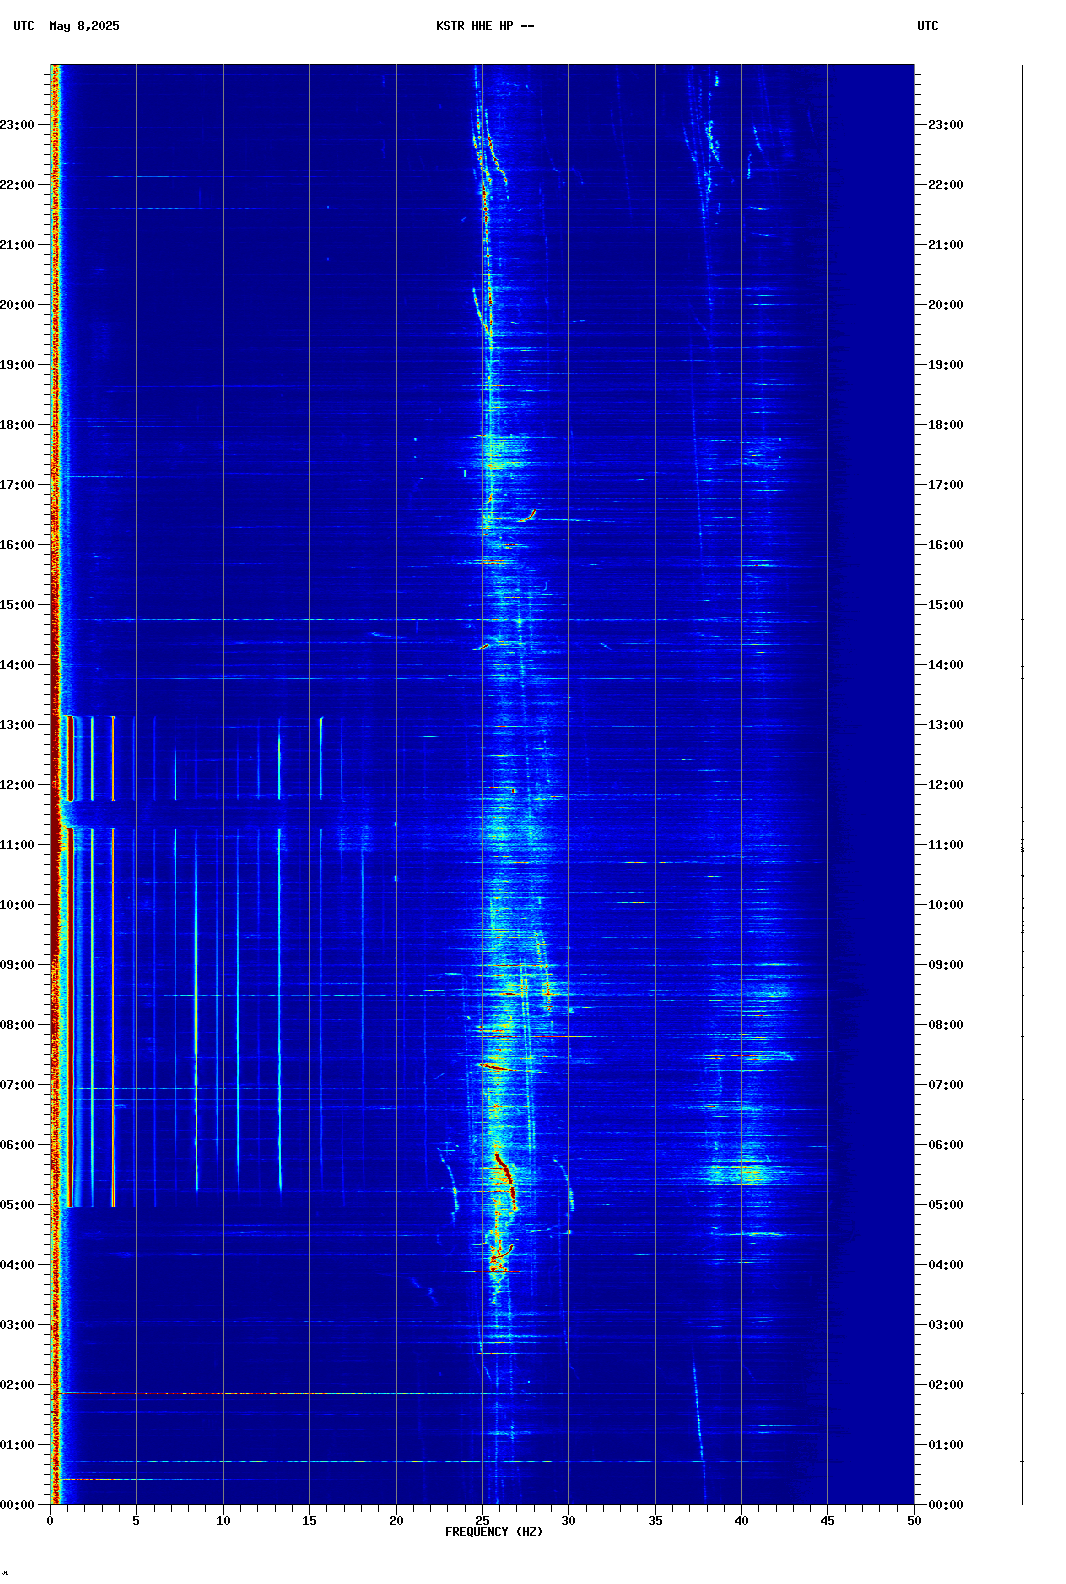The height and width of the screenshot is (1584, 1066).
Task: Click "22:00" on the left time axis
Action: pyautogui.click(x=17, y=185)
